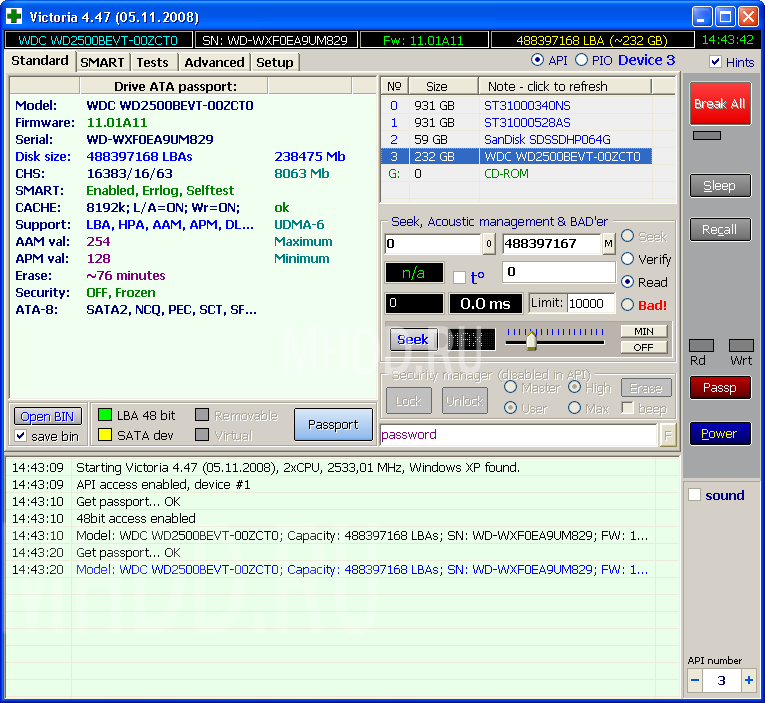Click the M button beside end LBA
This screenshot has height=703, width=765.
pyautogui.click(x=608, y=244)
